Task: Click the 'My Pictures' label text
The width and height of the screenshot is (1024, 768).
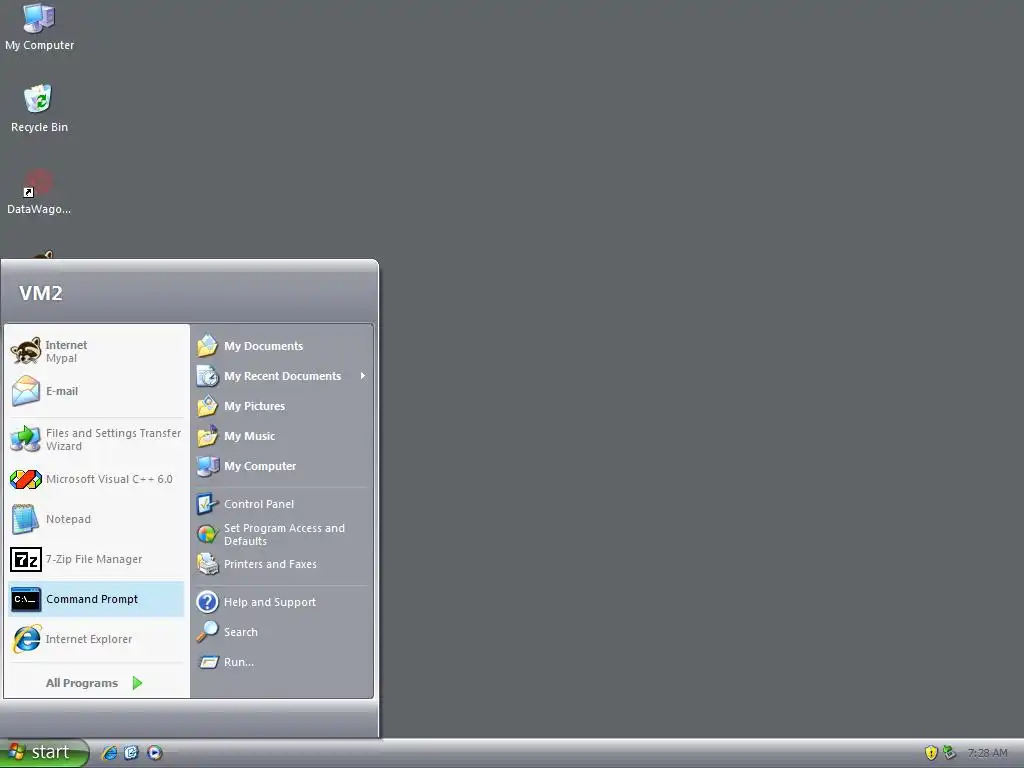Action: 255,406
